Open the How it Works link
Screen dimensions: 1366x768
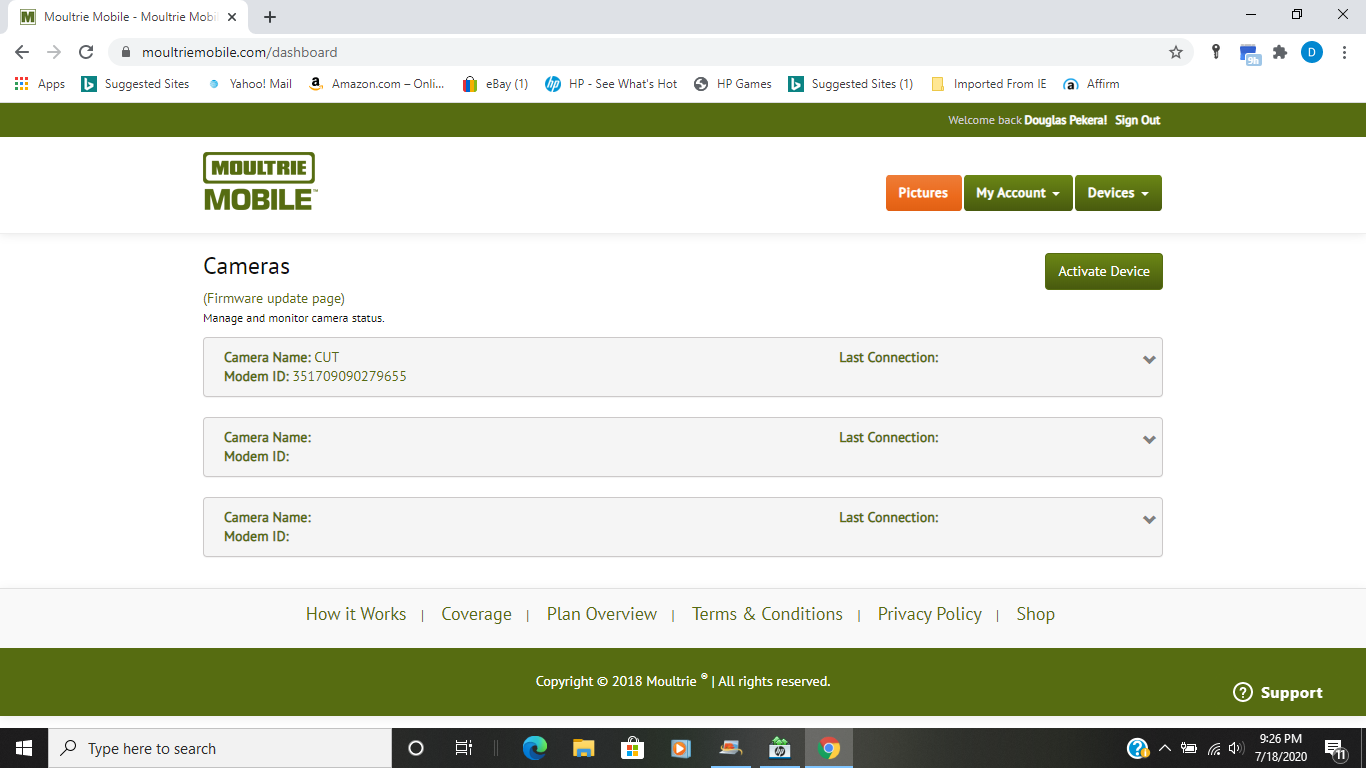point(356,614)
